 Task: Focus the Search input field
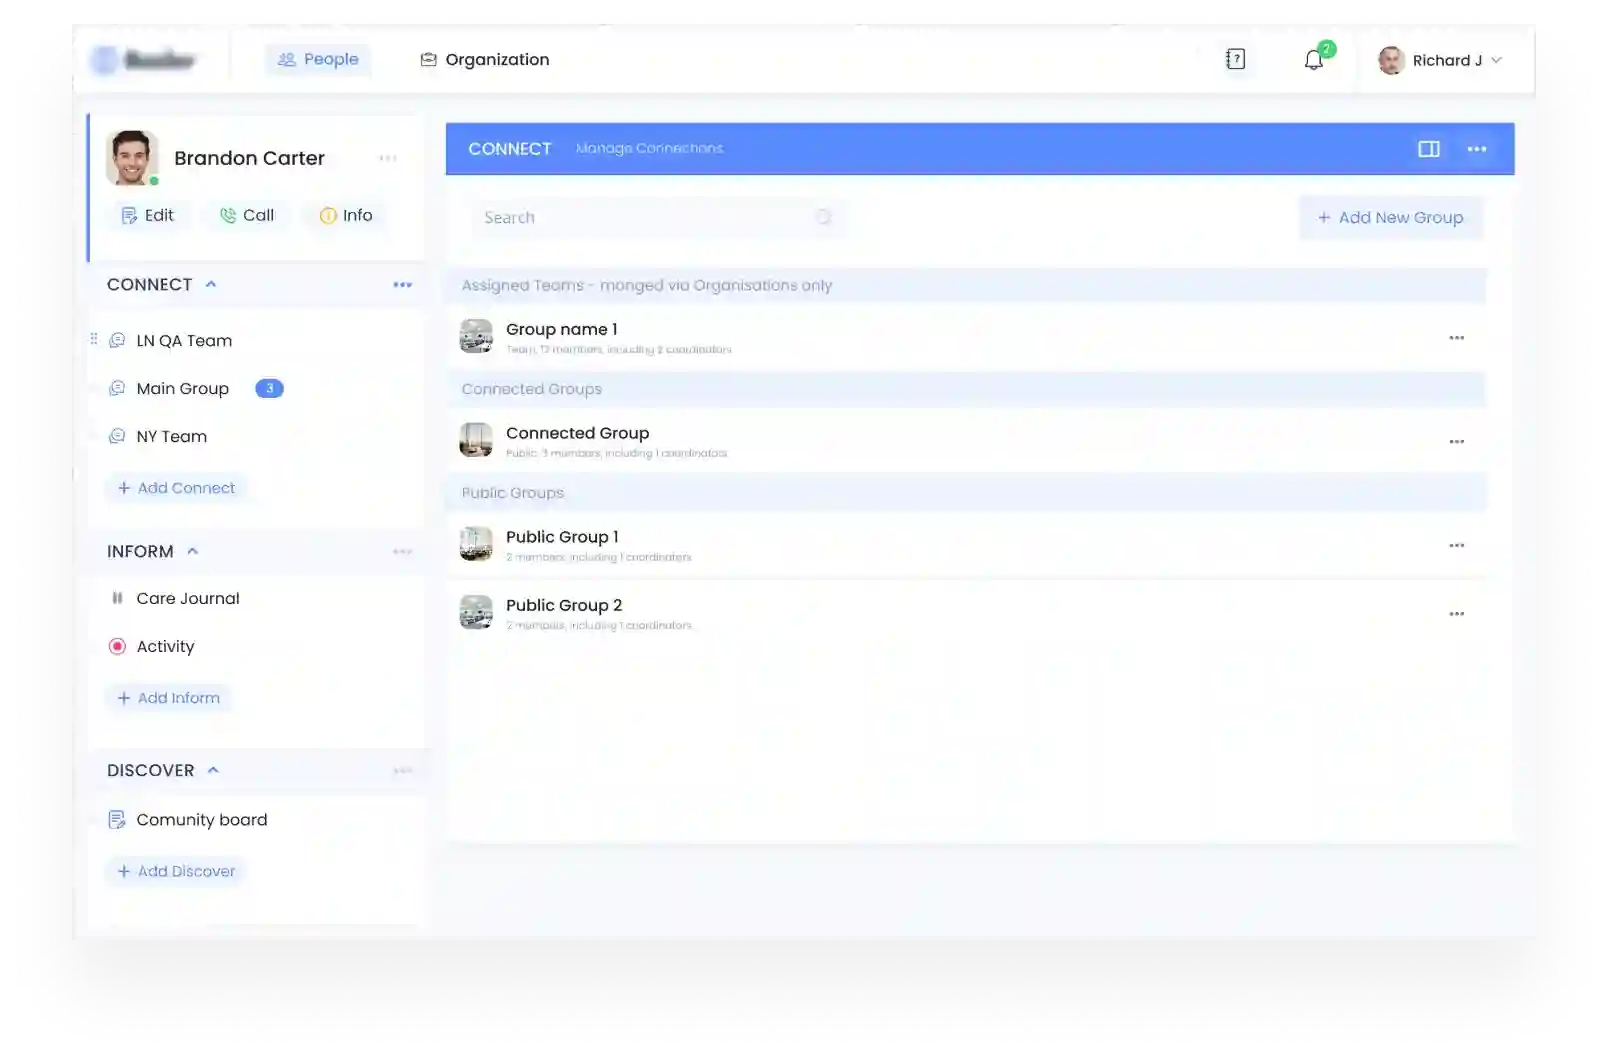tap(657, 217)
